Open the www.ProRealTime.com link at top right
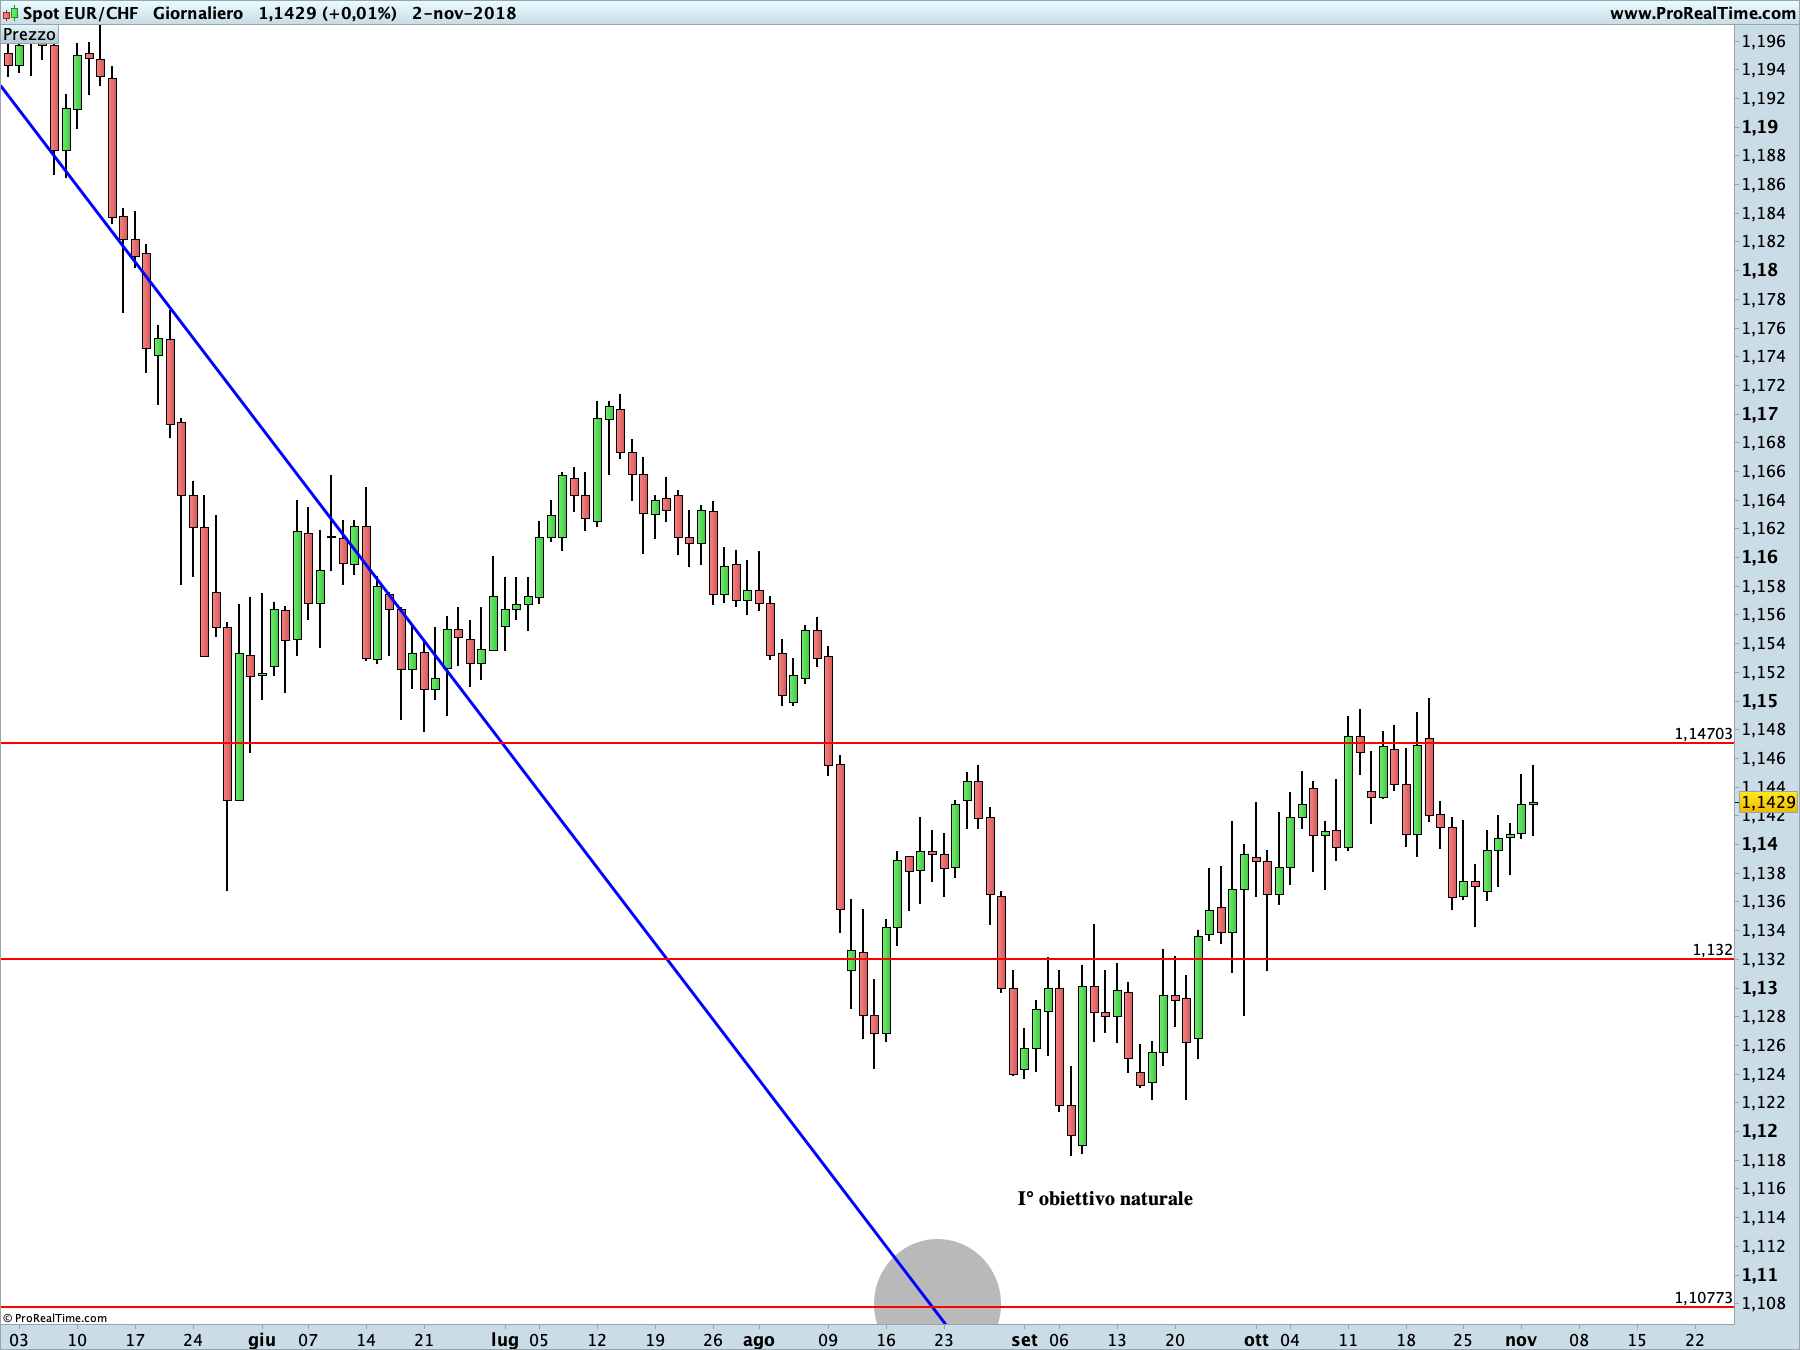Image resolution: width=1800 pixels, height=1350 pixels. (x=1702, y=13)
